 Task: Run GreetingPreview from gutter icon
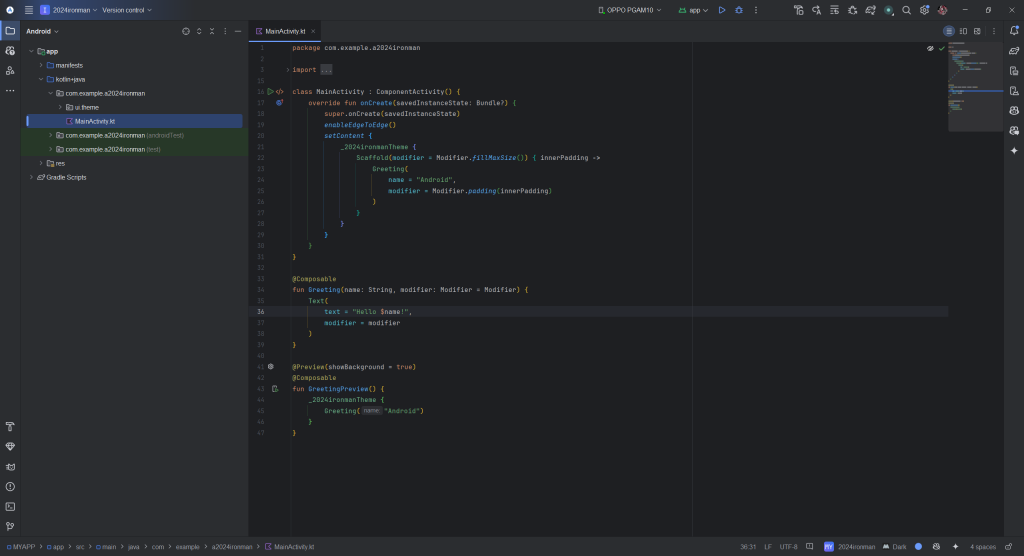(275, 389)
